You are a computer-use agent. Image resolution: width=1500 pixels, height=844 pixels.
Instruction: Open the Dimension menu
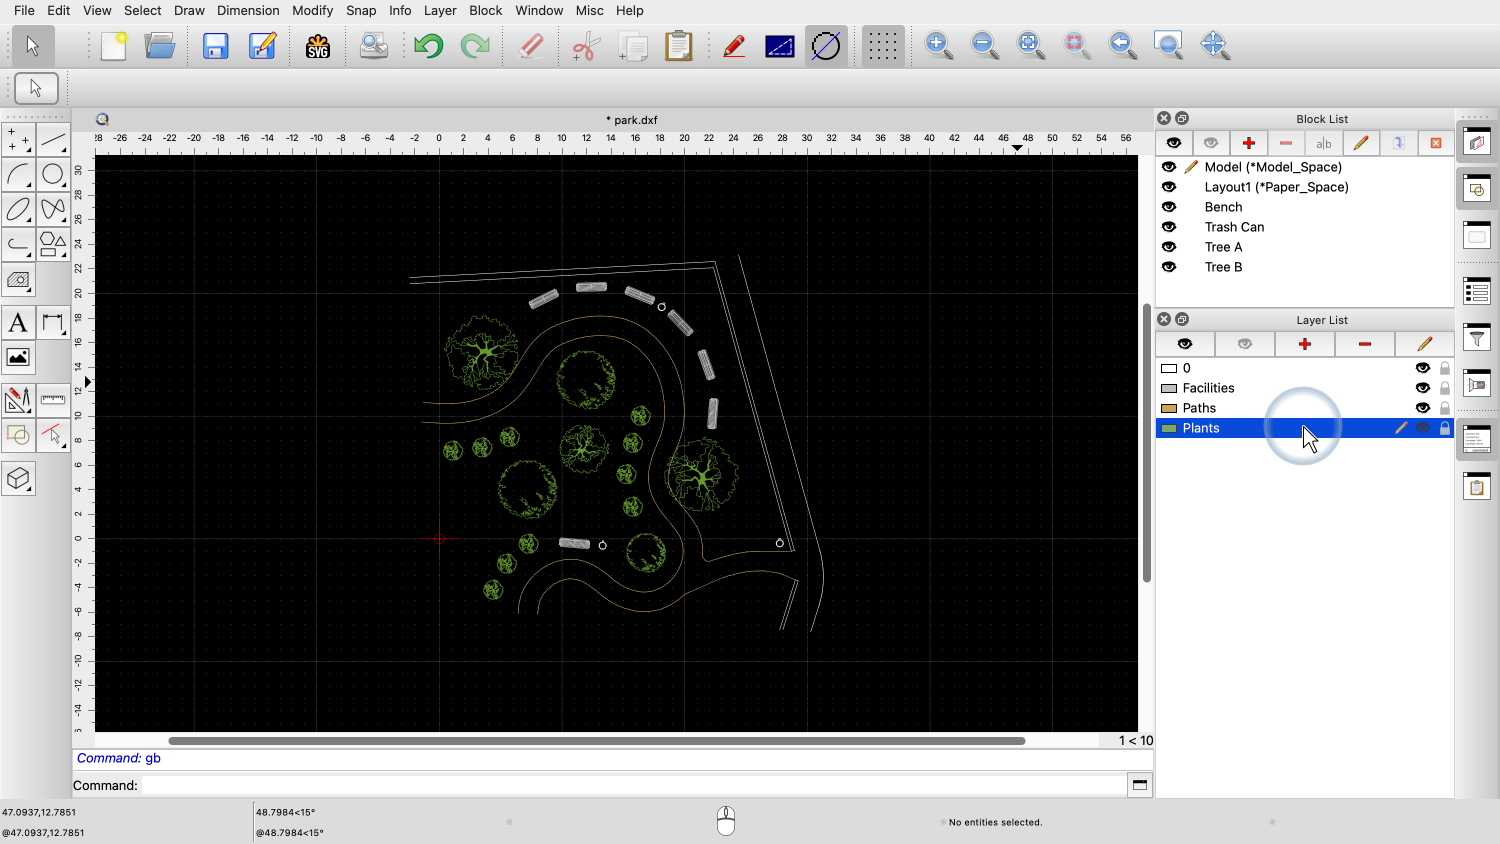pos(248,10)
